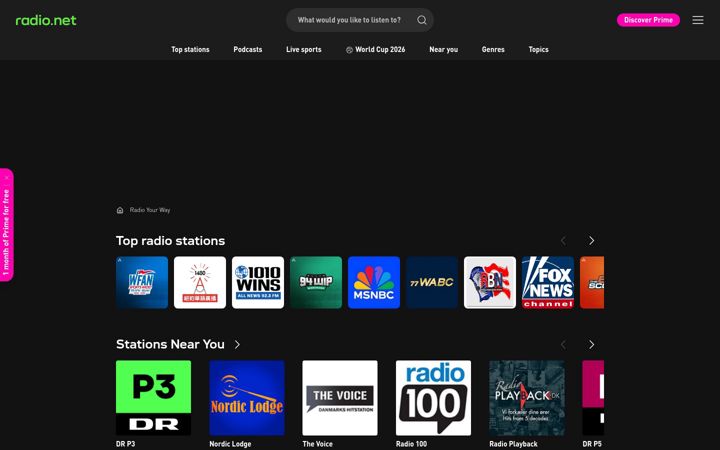Close the pink Prime promo side banner
Image resolution: width=720 pixels, height=450 pixels.
[x=7, y=178]
